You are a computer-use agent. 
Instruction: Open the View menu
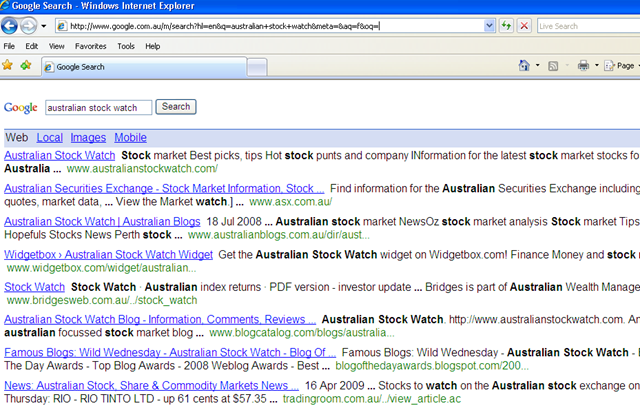pyautogui.click(x=57, y=46)
